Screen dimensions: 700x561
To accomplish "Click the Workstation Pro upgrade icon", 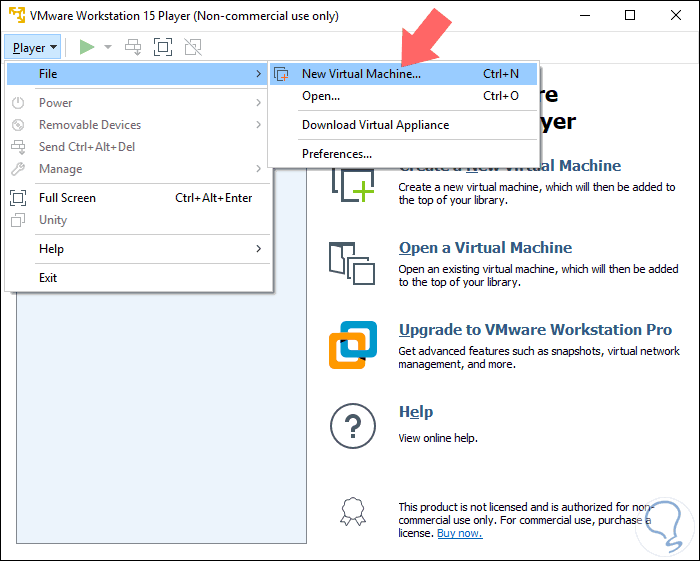I will click(353, 345).
